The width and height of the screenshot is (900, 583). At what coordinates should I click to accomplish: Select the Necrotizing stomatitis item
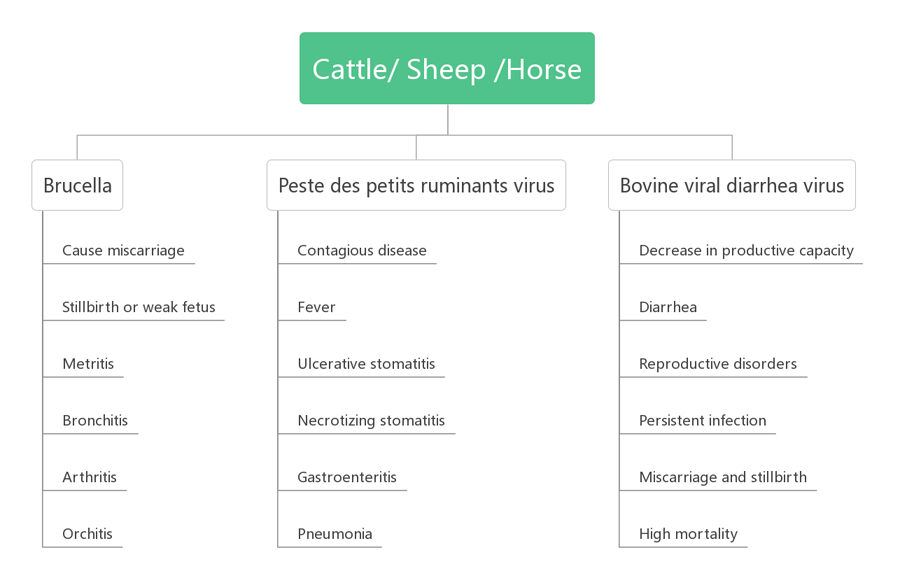pyautogui.click(x=371, y=421)
